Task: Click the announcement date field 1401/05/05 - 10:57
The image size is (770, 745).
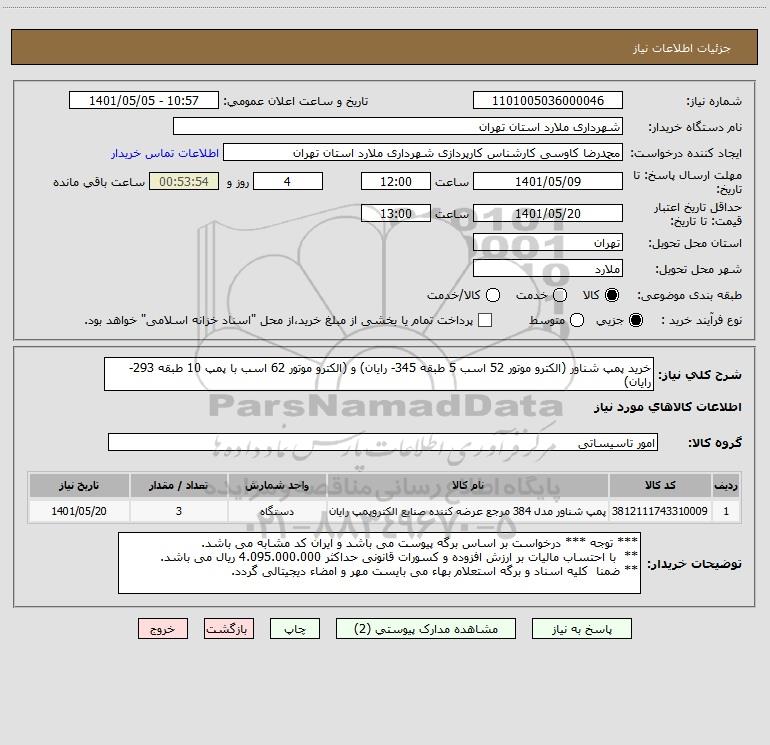Action: point(144,101)
